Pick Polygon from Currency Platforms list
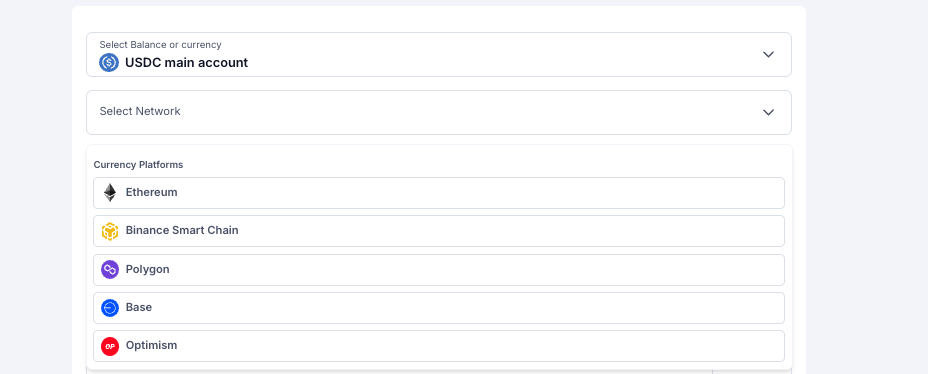Viewport: 928px width, 374px height. click(x=439, y=270)
